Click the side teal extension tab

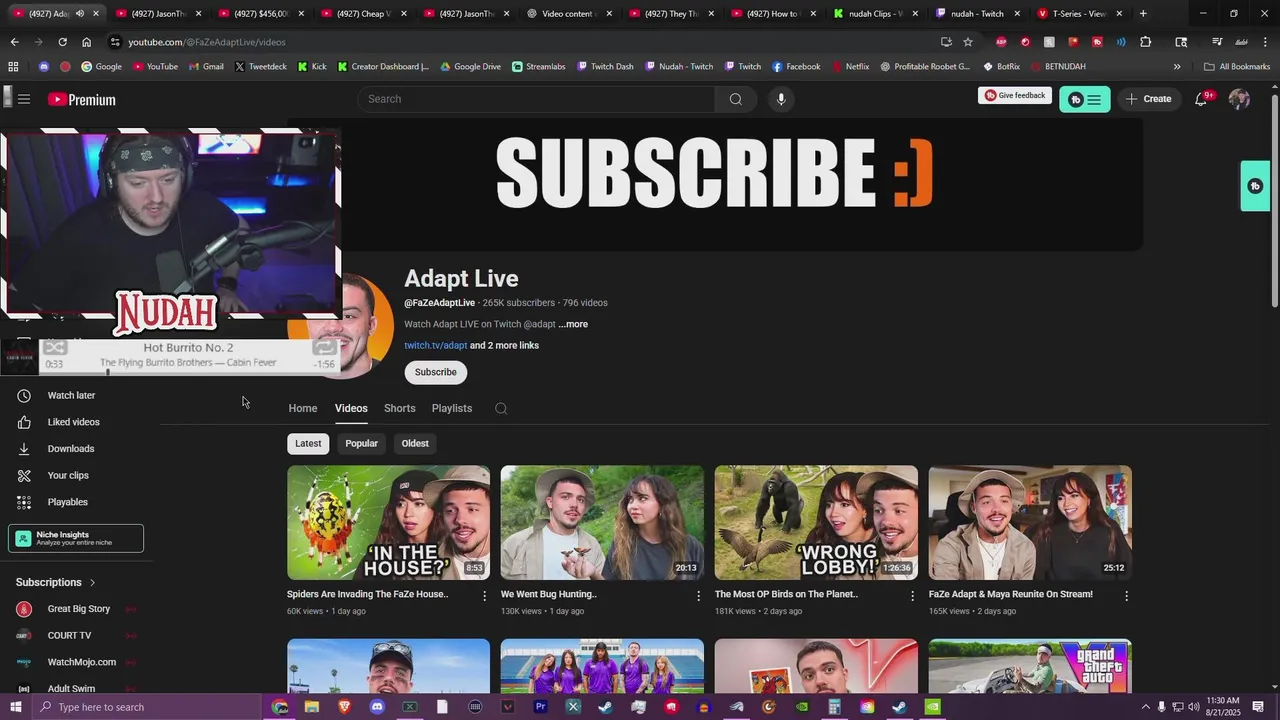click(x=1255, y=186)
